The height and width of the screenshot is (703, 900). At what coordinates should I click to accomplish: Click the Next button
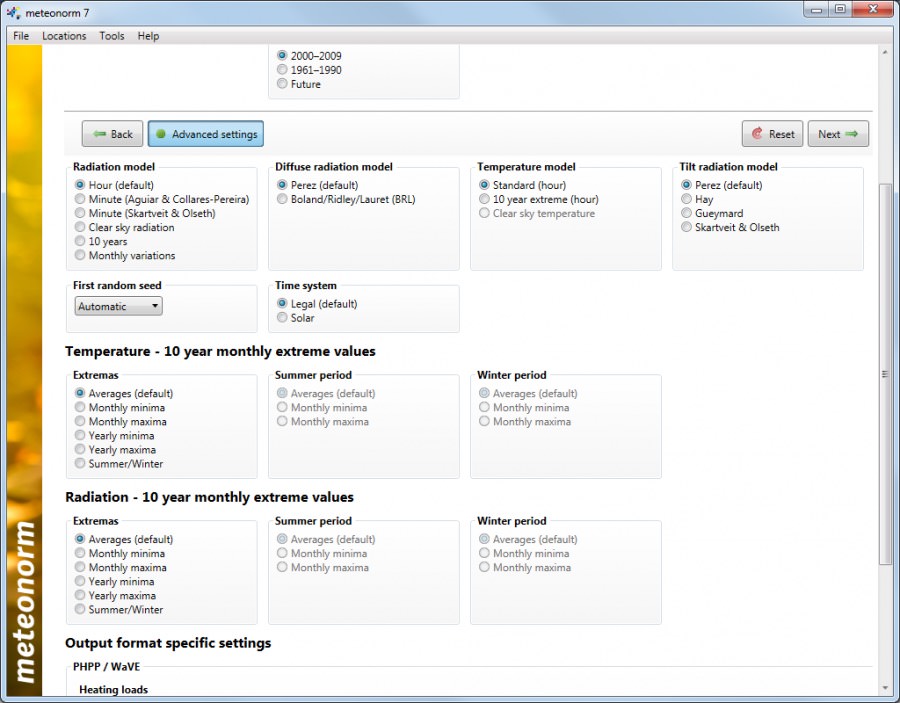click(x=838, y=133)
